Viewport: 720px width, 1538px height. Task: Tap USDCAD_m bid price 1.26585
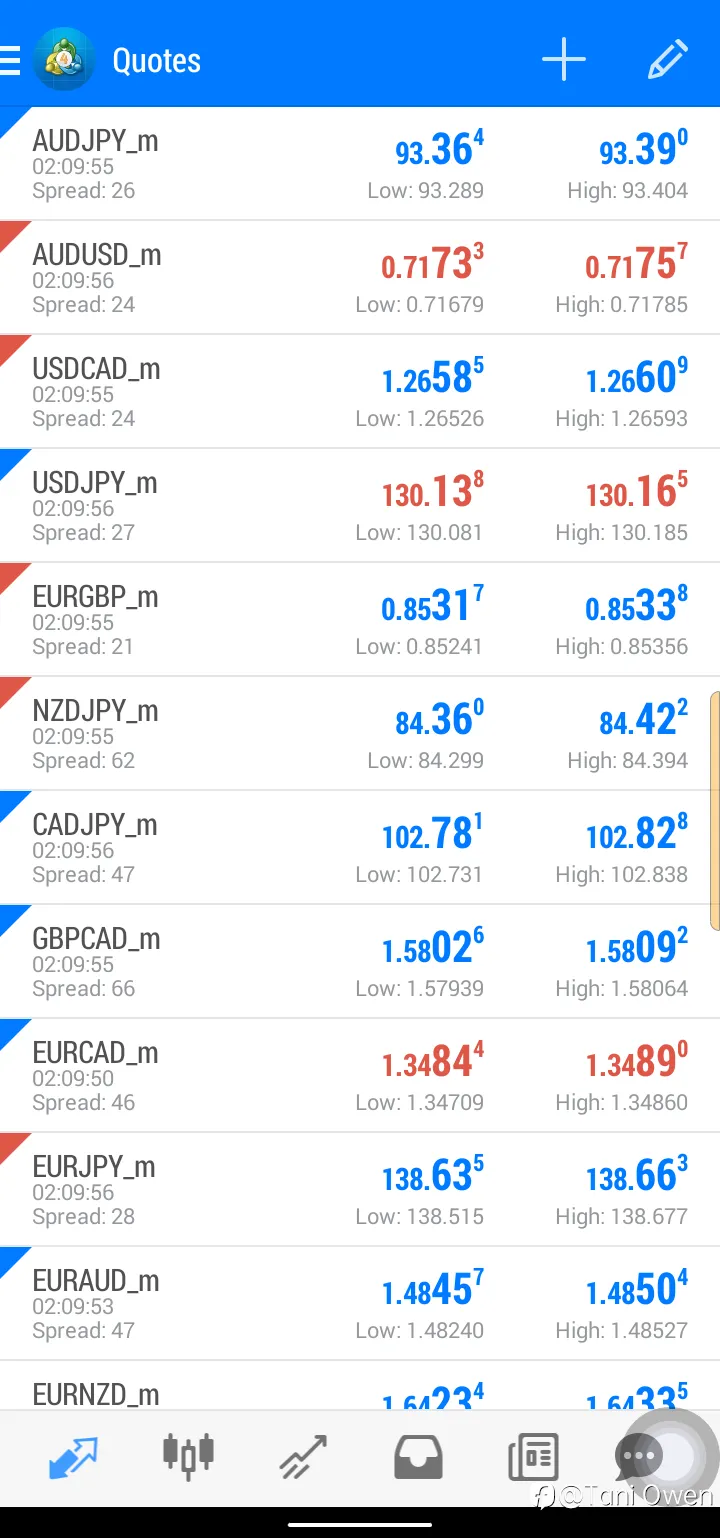433,379
